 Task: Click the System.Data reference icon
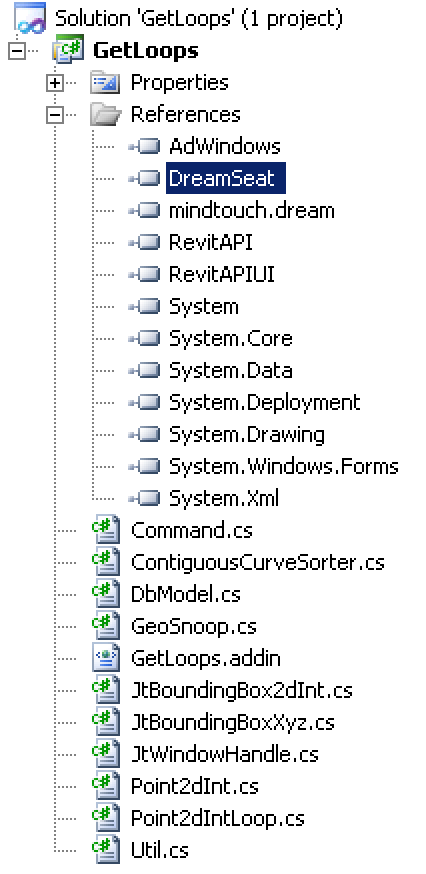pyautogui.click(x=144, y=371)
